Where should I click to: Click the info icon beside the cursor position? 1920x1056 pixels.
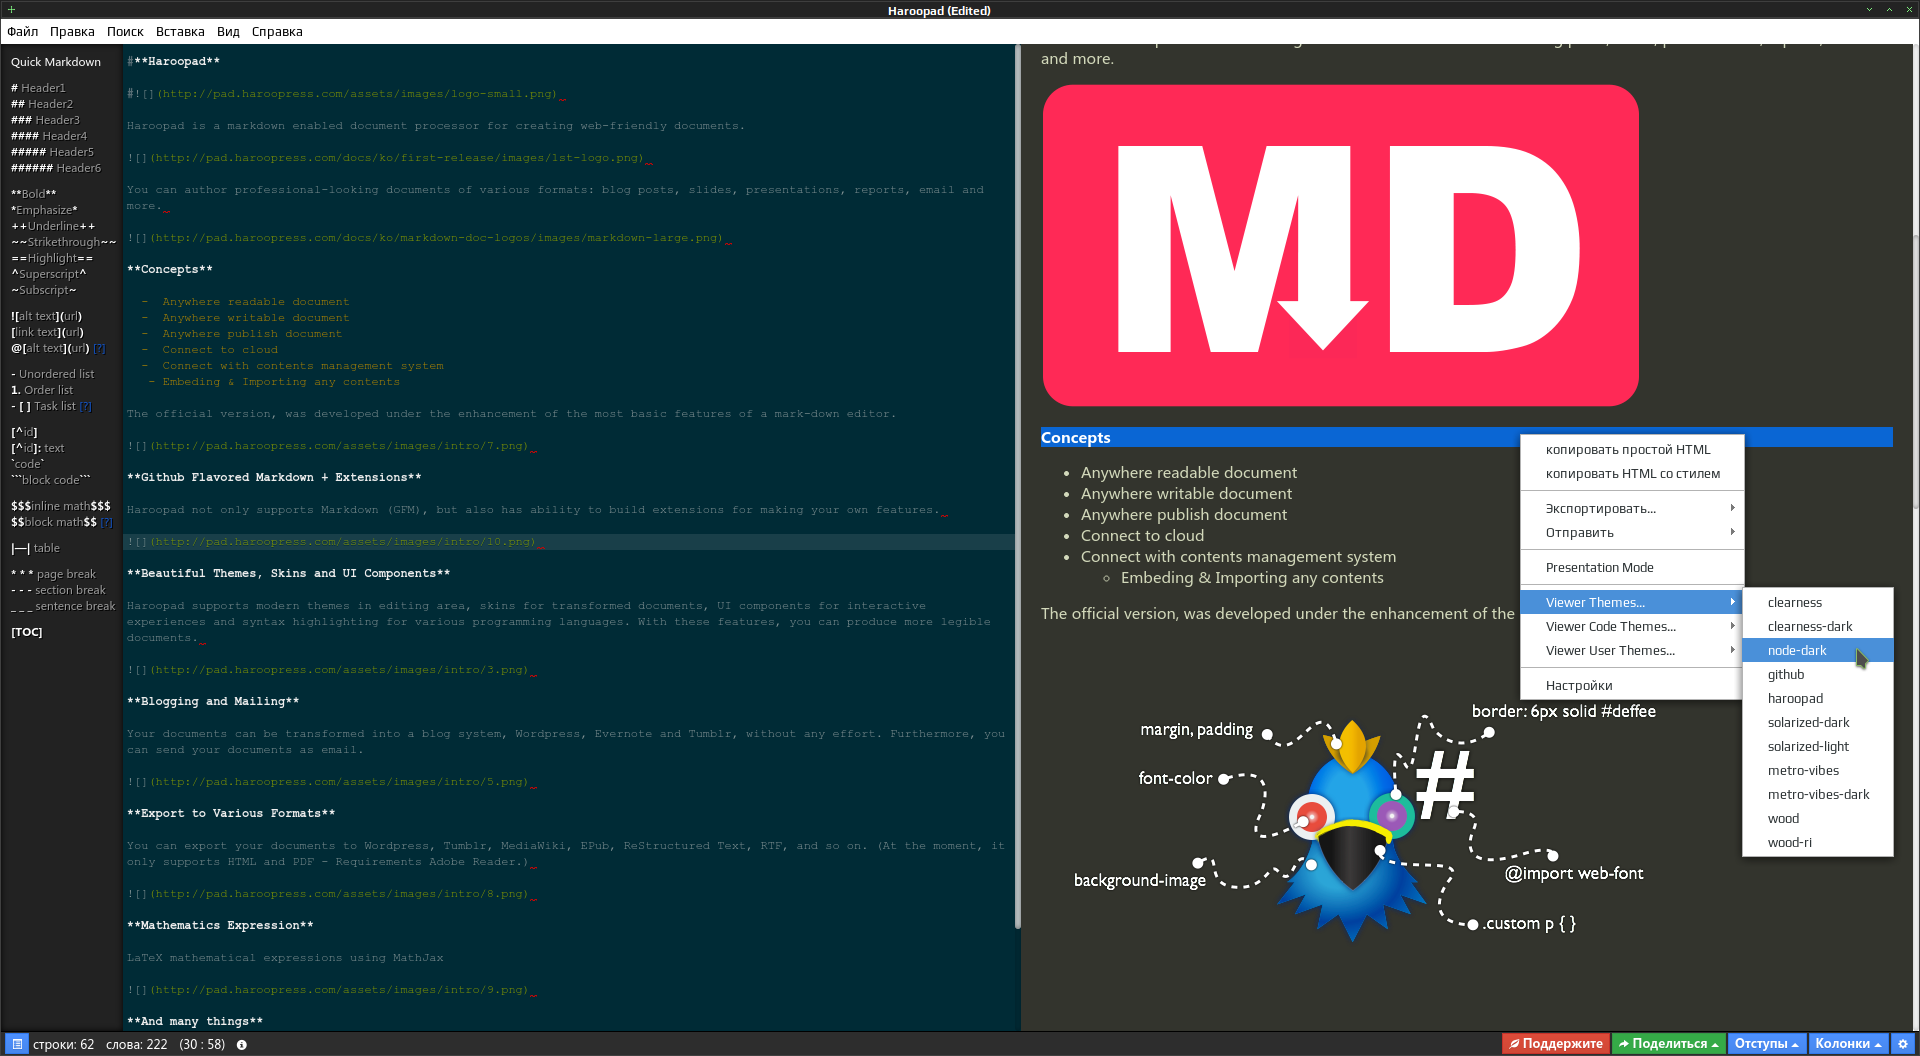(242, 1045)
